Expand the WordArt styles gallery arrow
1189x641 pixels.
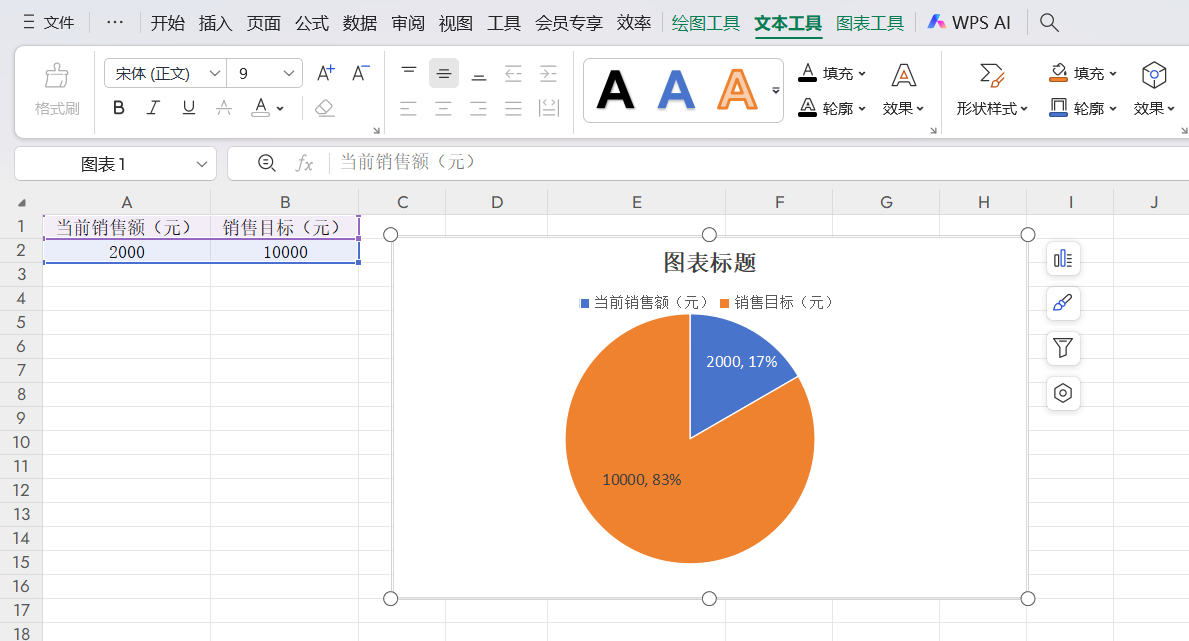coord(775,90)
